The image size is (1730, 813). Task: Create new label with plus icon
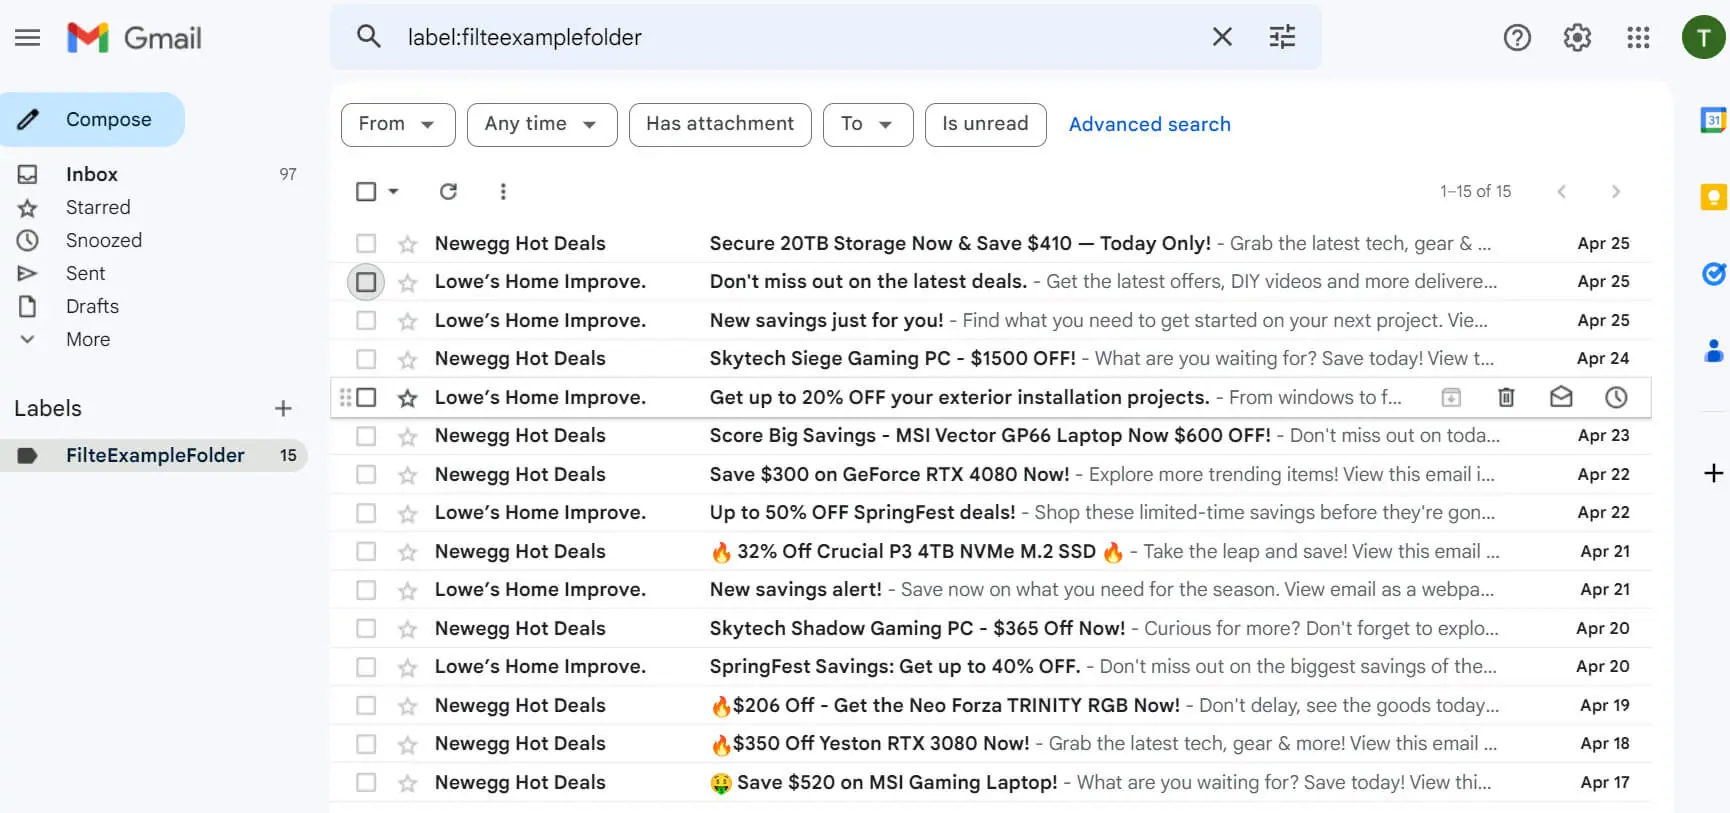pos(283,408)
